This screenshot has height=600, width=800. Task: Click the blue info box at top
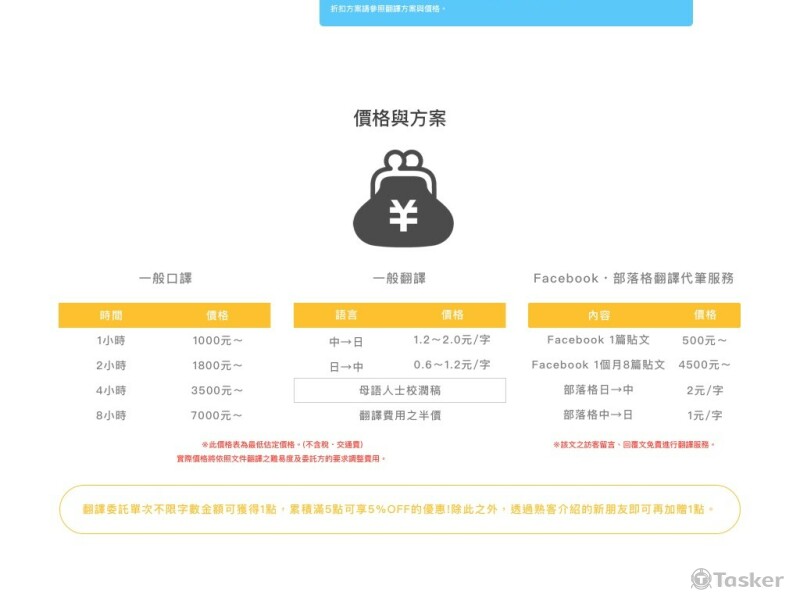point(505,12)
